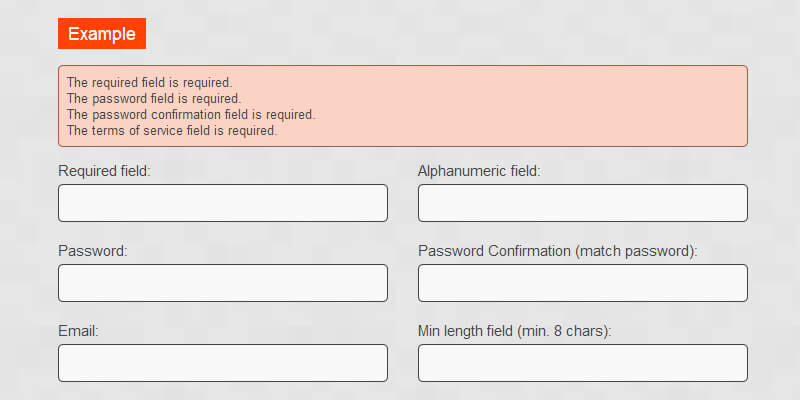800x400 pixels.
Task: Select the Password Confirmation input box
Action: coord(582,283)
